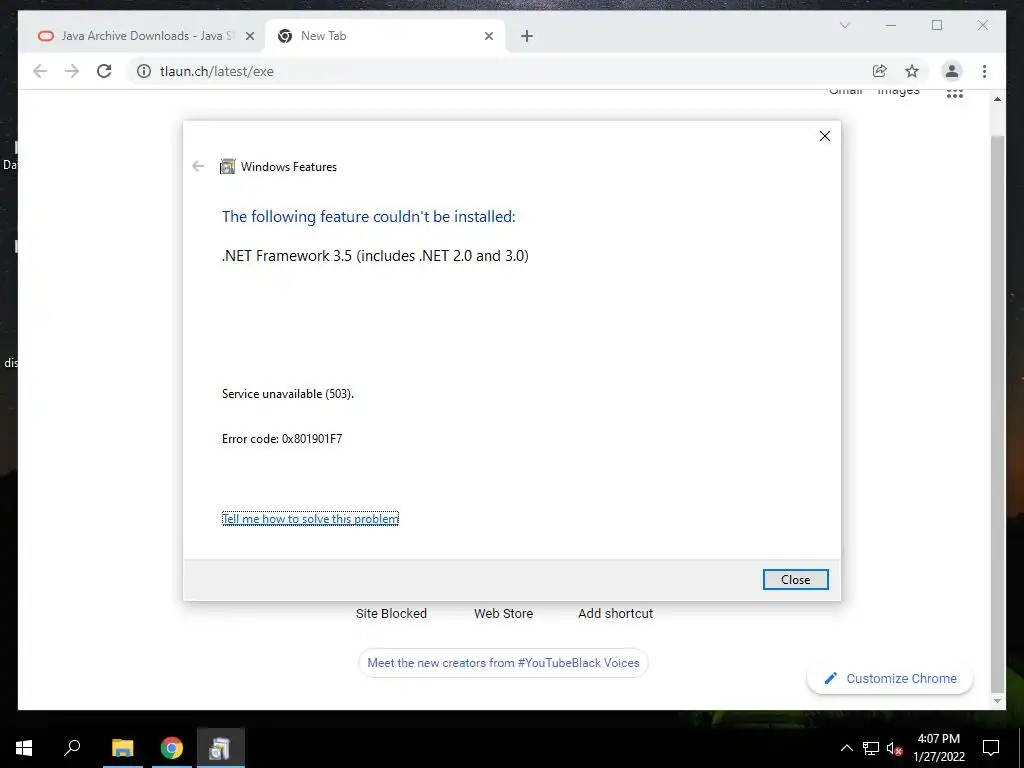The image size is (1024, 768).
Task: Open the Web Store shortcut
Action: tap(504, 613)
